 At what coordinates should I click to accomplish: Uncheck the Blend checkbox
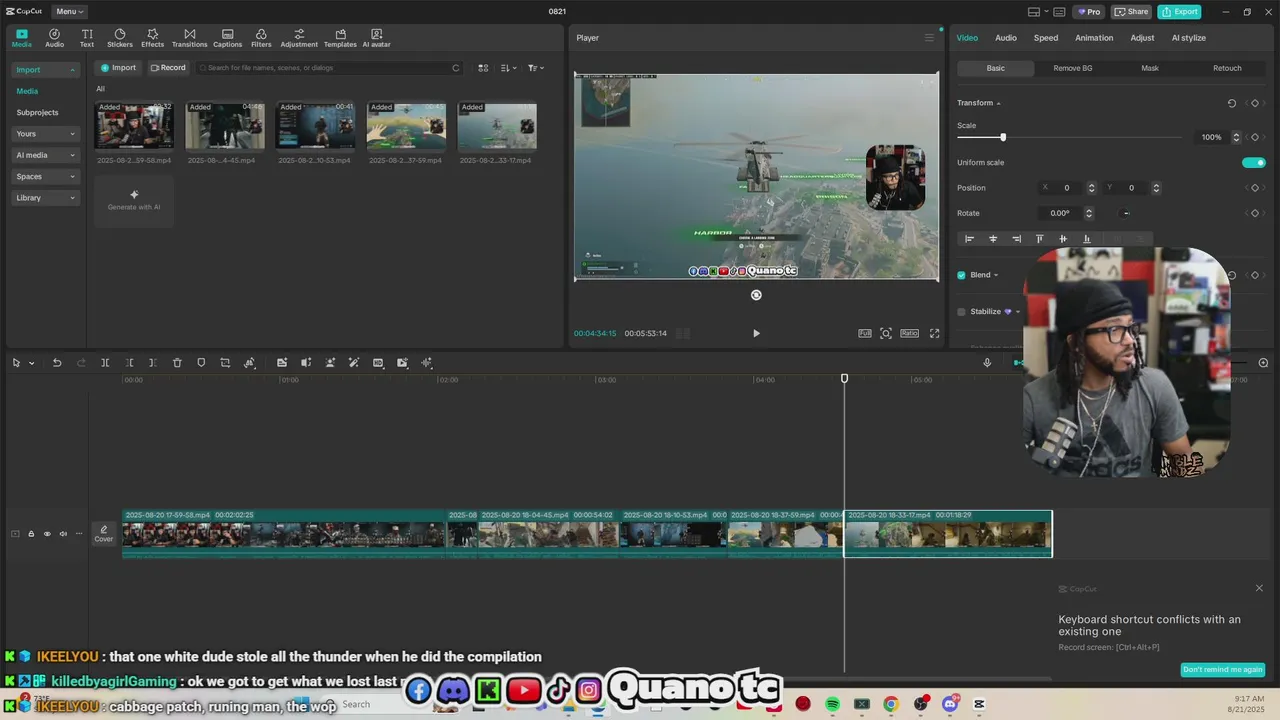(x=961, y=275)
